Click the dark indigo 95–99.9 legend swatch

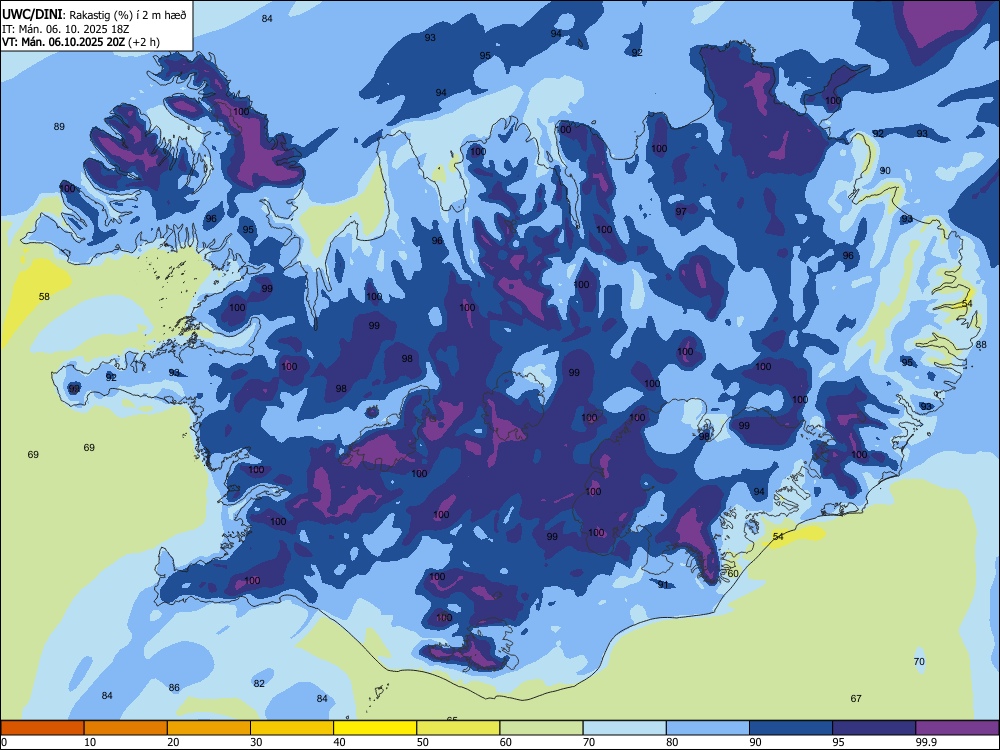pyautogui.click(x=874, y=728)
